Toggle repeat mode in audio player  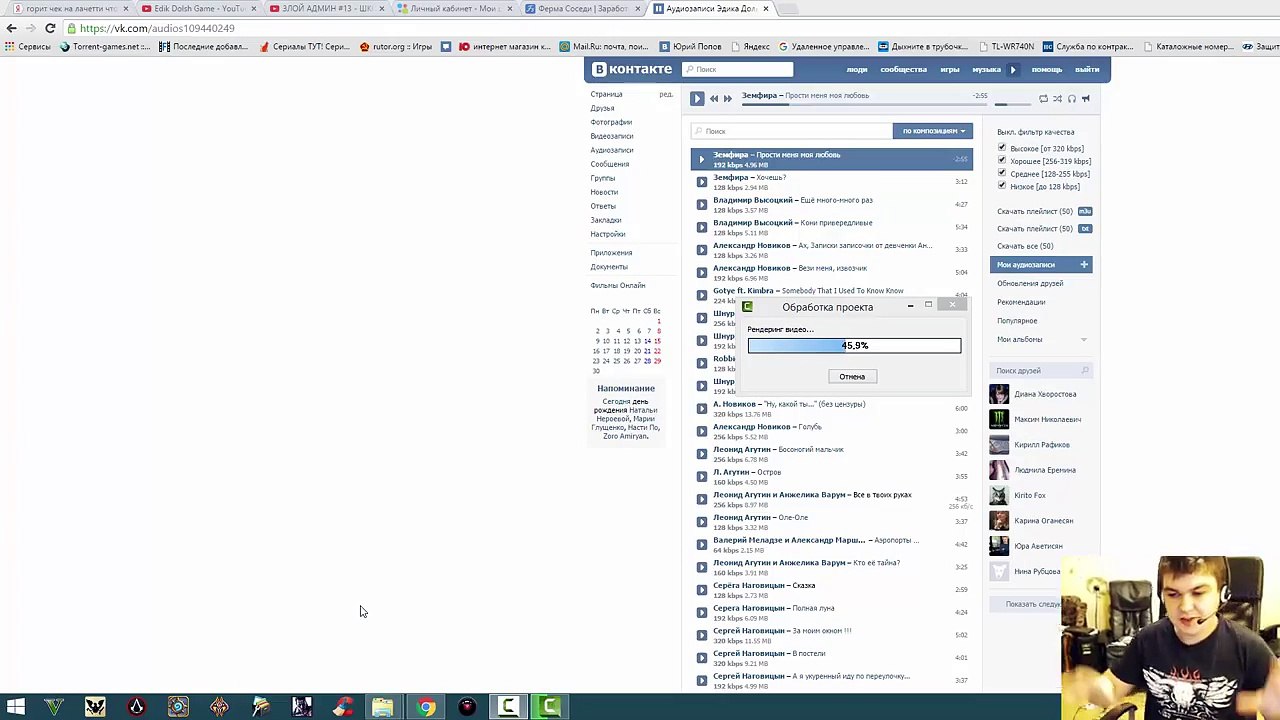coord(1043,98)
